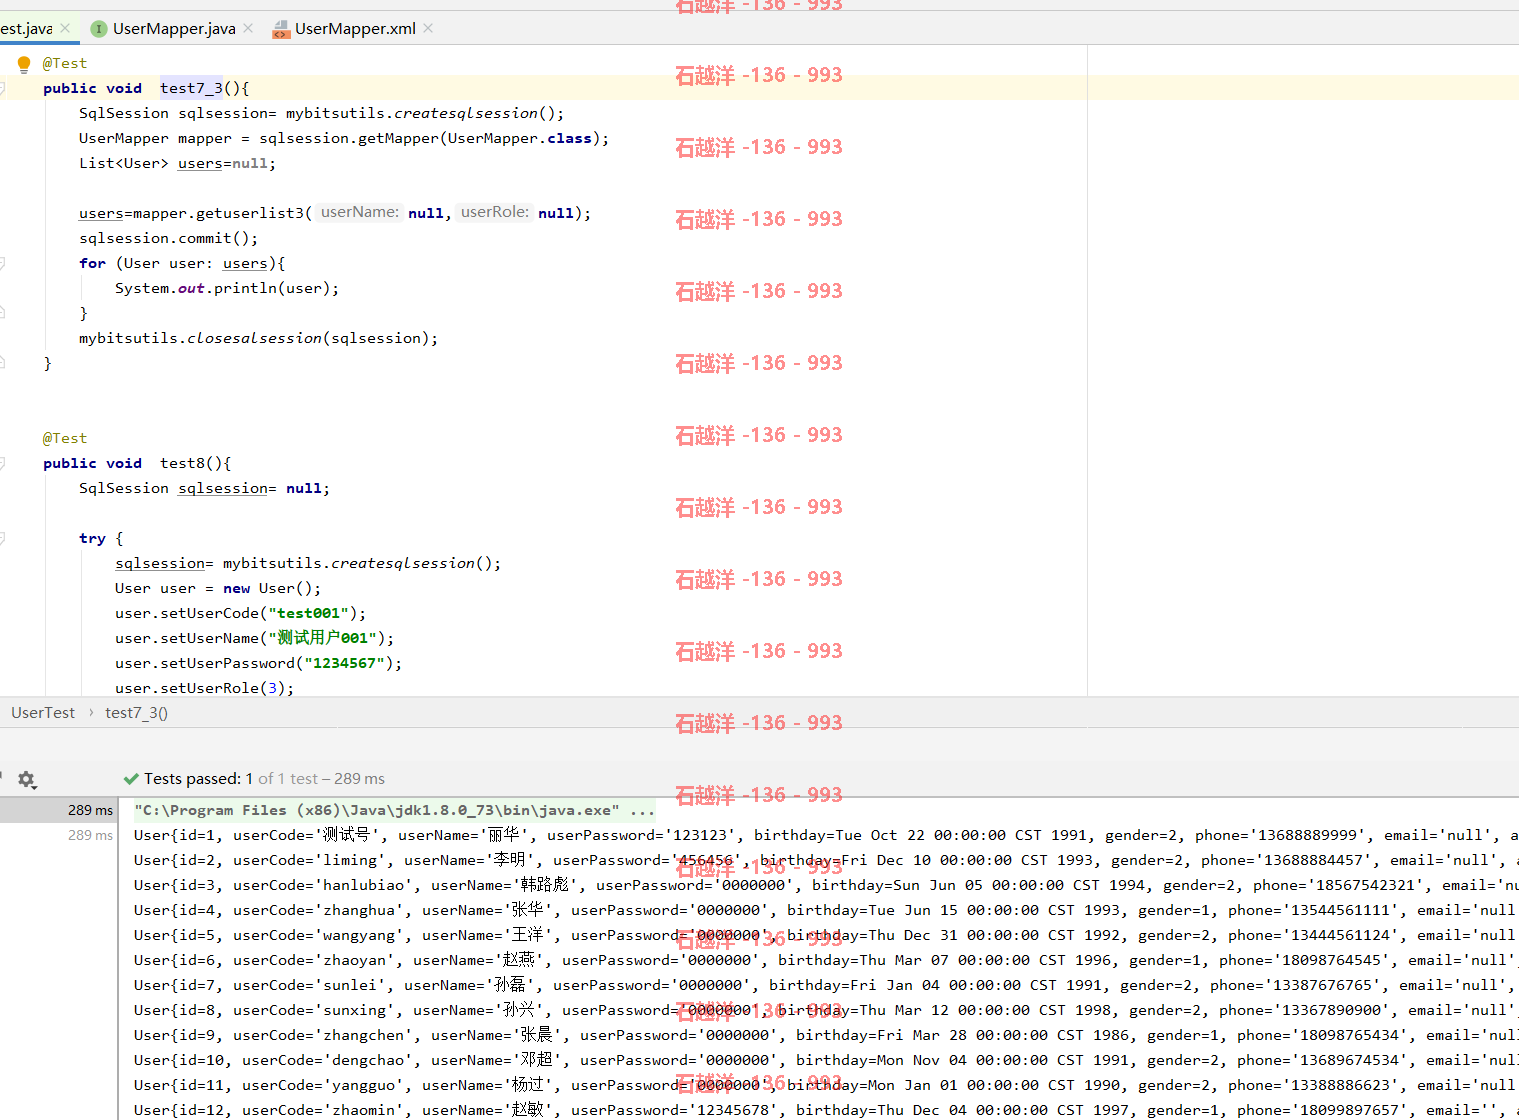The height and width of the screenshot is (1120, 1519).
Task: Click the "test001" string literal
Action: (x=308, y=613)
